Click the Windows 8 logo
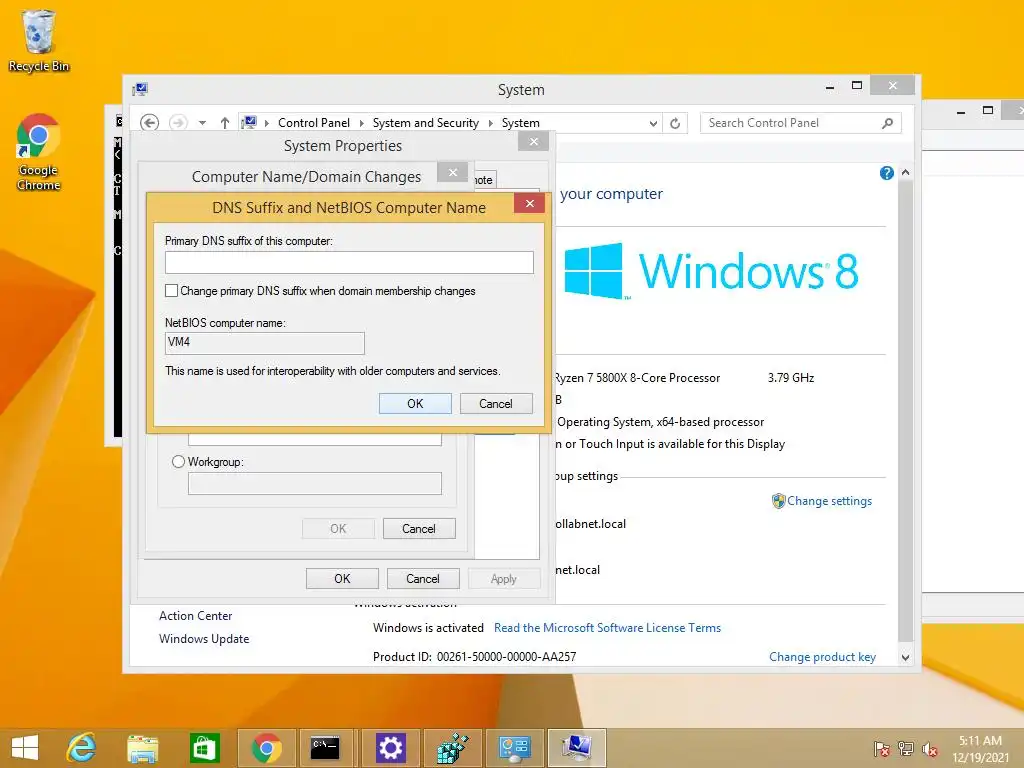Viewport: 1024px width, 768px height. pos(711,270)
